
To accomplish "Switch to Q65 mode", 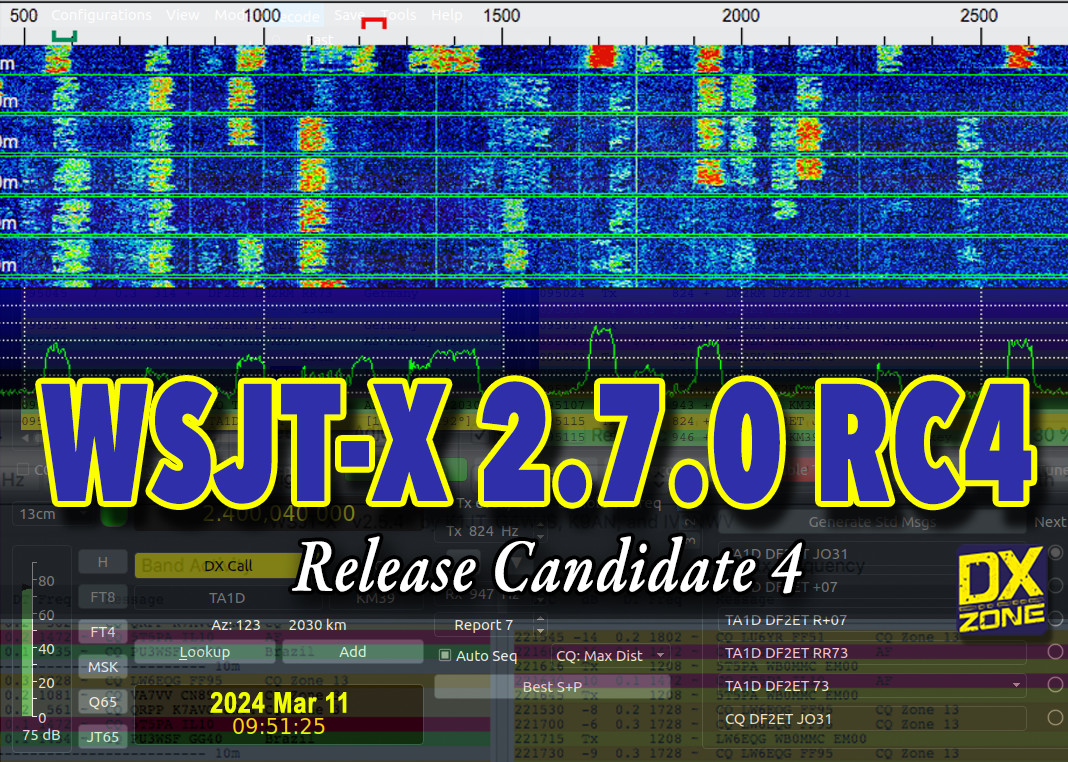I will pyautogui.click(x=102, y=701).
